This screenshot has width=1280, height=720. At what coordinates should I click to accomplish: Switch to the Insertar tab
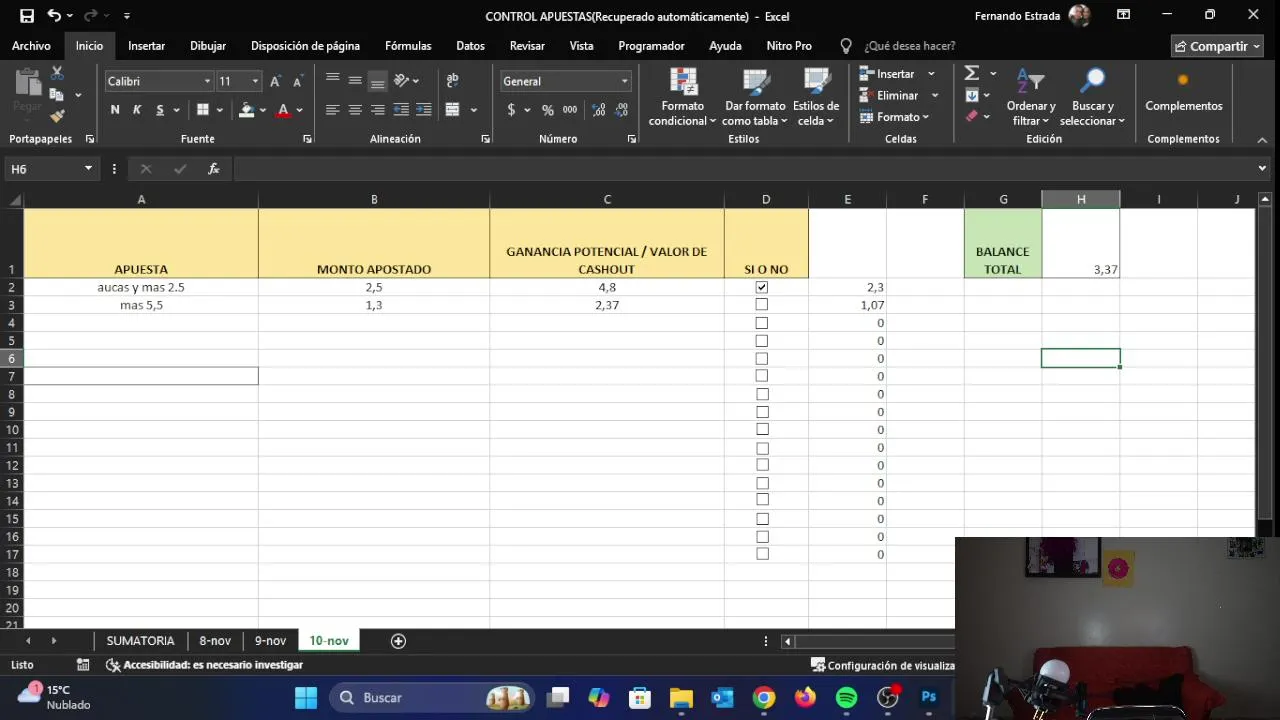[x=146, y=46]
